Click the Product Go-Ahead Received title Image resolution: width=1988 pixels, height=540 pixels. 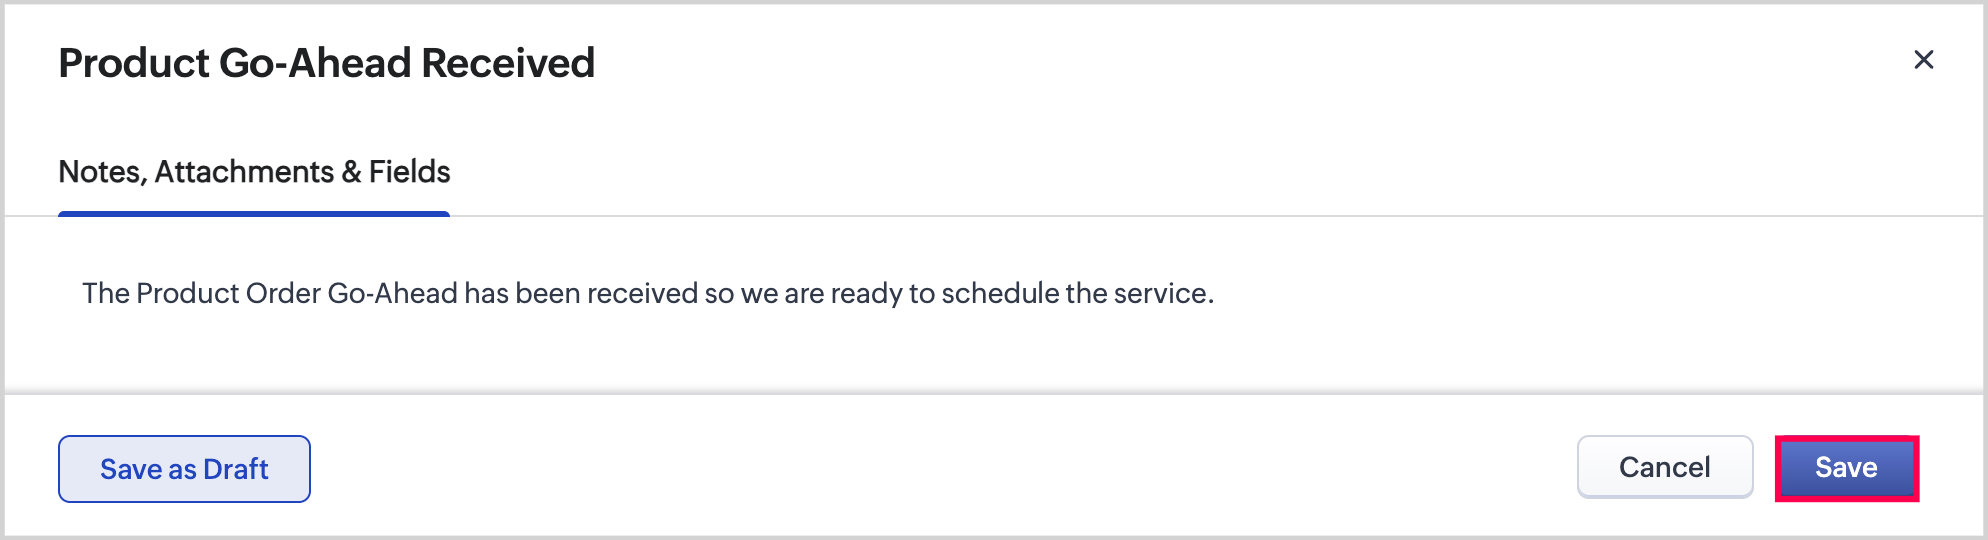[x=326, y=63]
